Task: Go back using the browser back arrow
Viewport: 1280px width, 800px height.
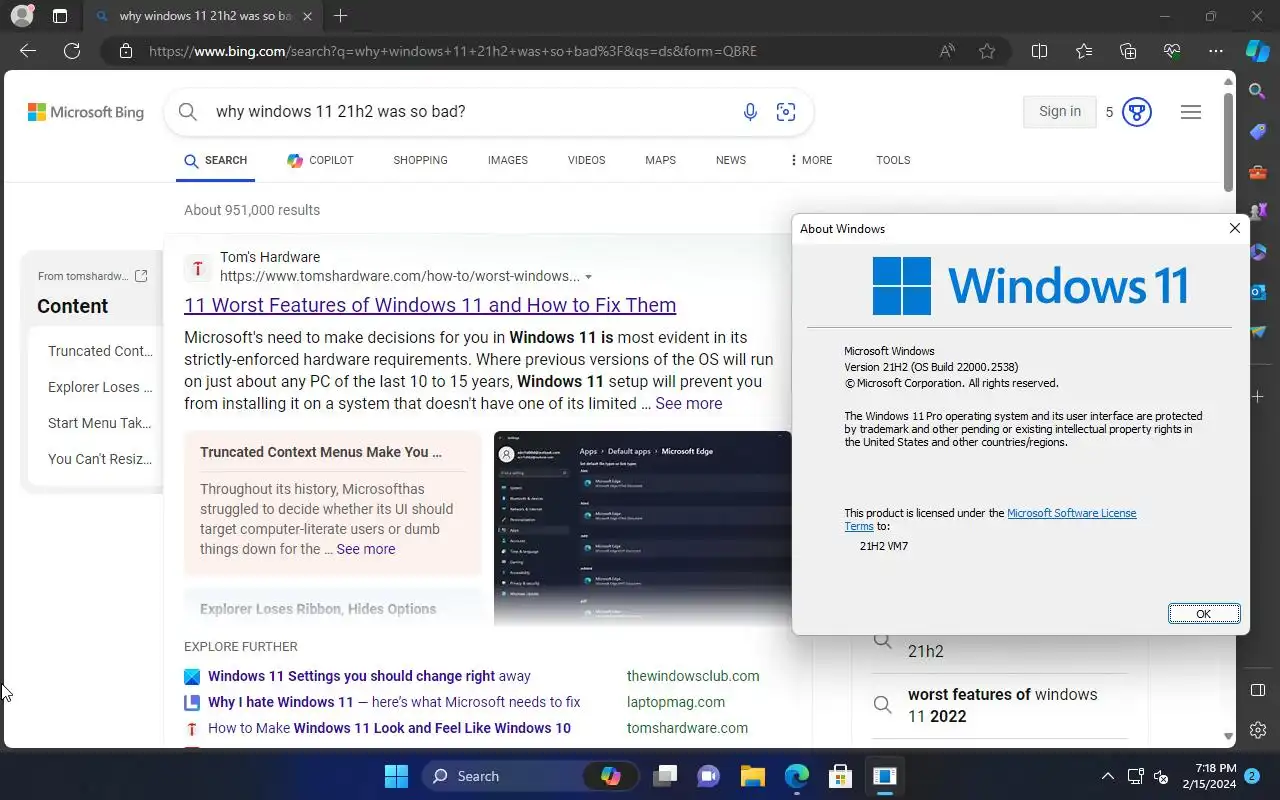Action: pyautogui.click(x=28, y=51)
